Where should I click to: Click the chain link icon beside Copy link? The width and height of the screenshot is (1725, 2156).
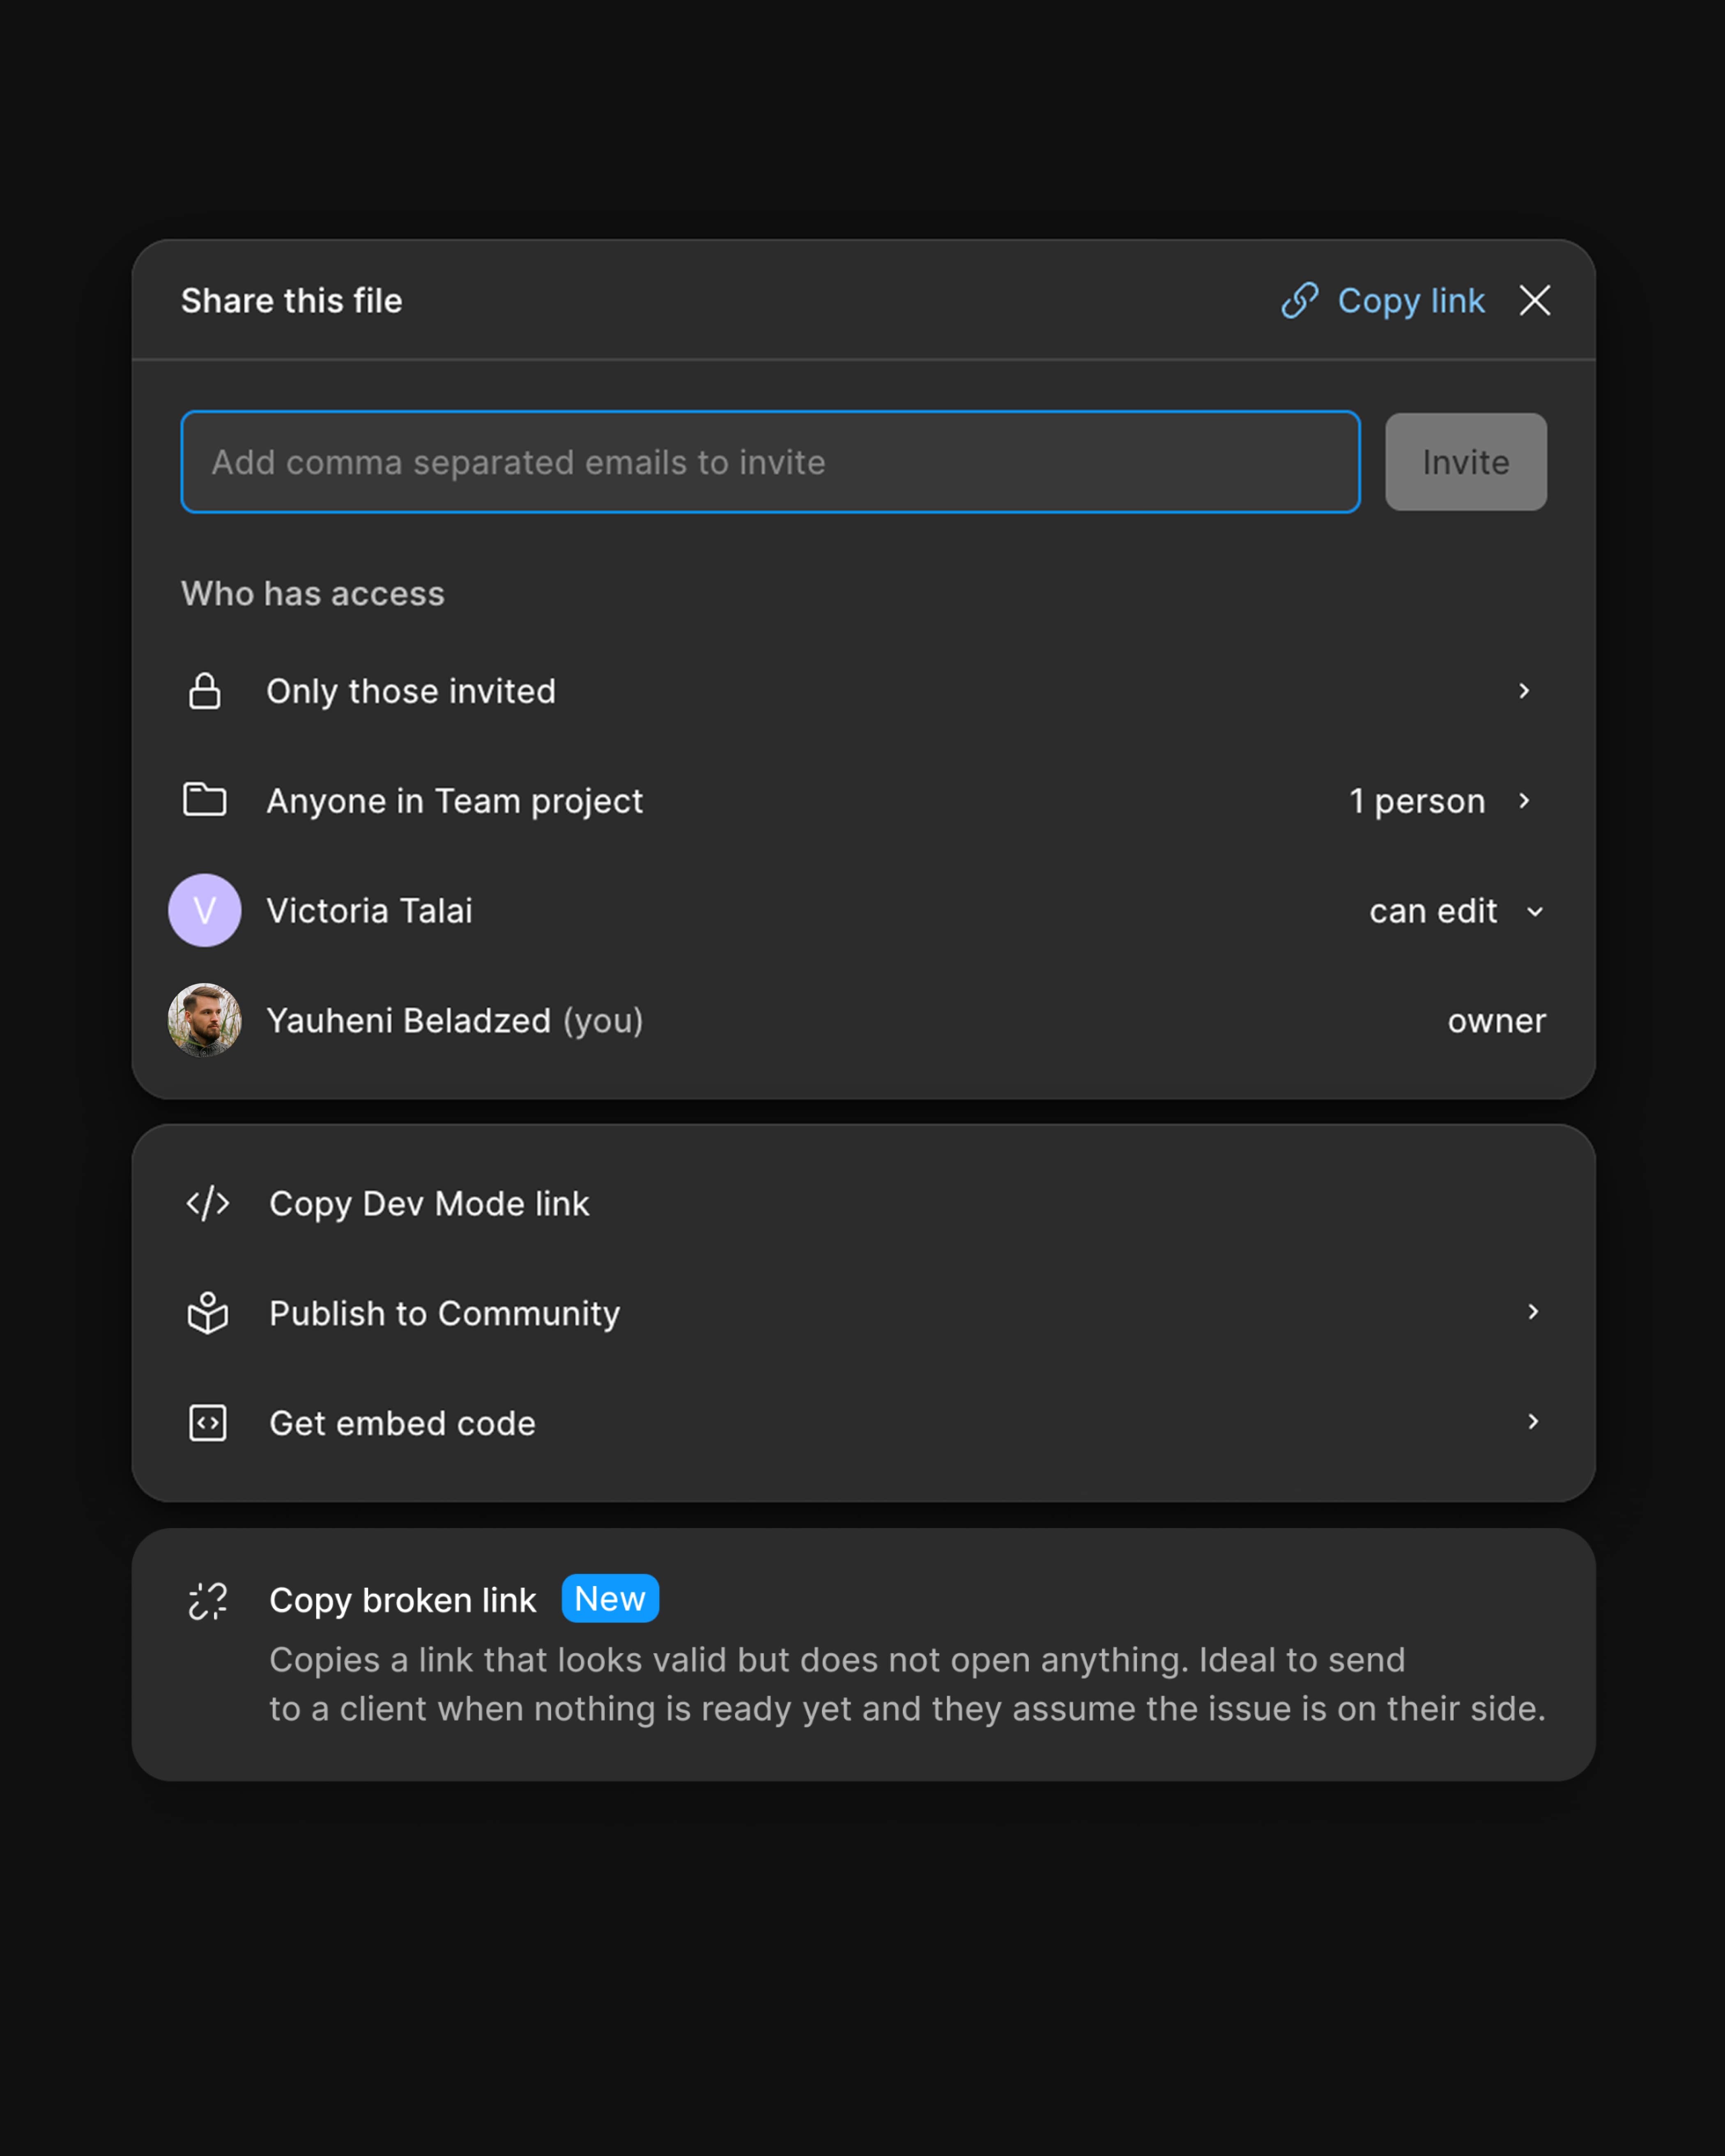click(1300, 300)
